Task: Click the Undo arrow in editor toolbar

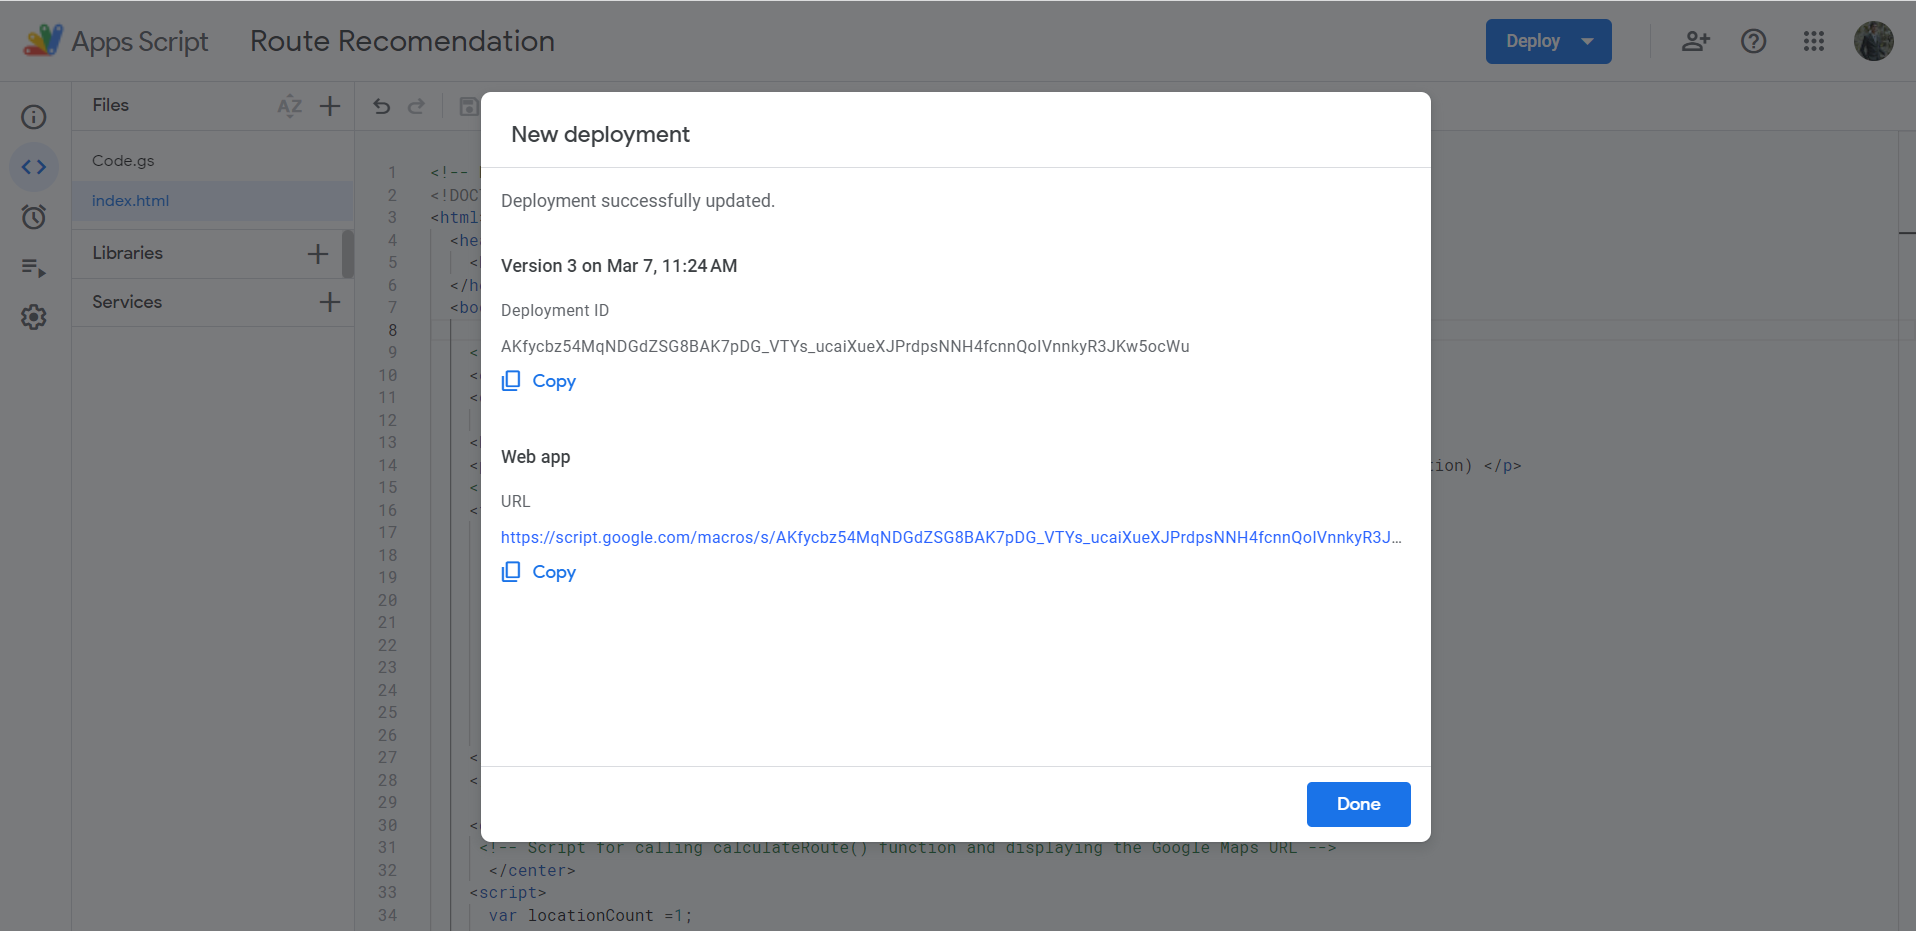Action: pos(382,106)
